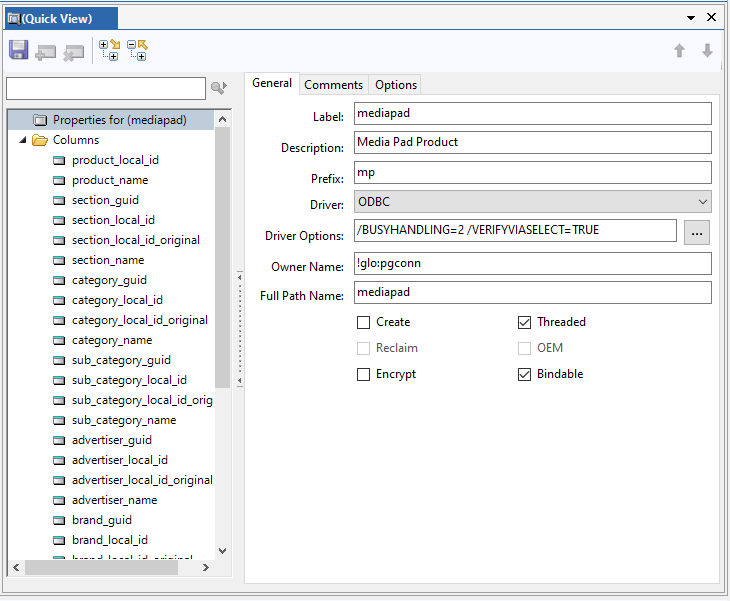Collapse the Columns tree node
730x601 pixels.
click(23, 140)
